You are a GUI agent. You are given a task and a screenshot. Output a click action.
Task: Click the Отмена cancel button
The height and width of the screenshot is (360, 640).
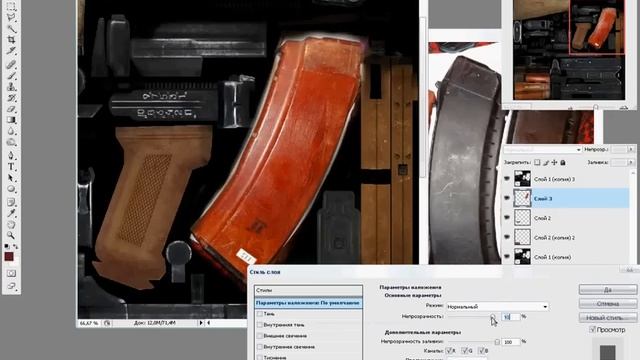[608, 304]
